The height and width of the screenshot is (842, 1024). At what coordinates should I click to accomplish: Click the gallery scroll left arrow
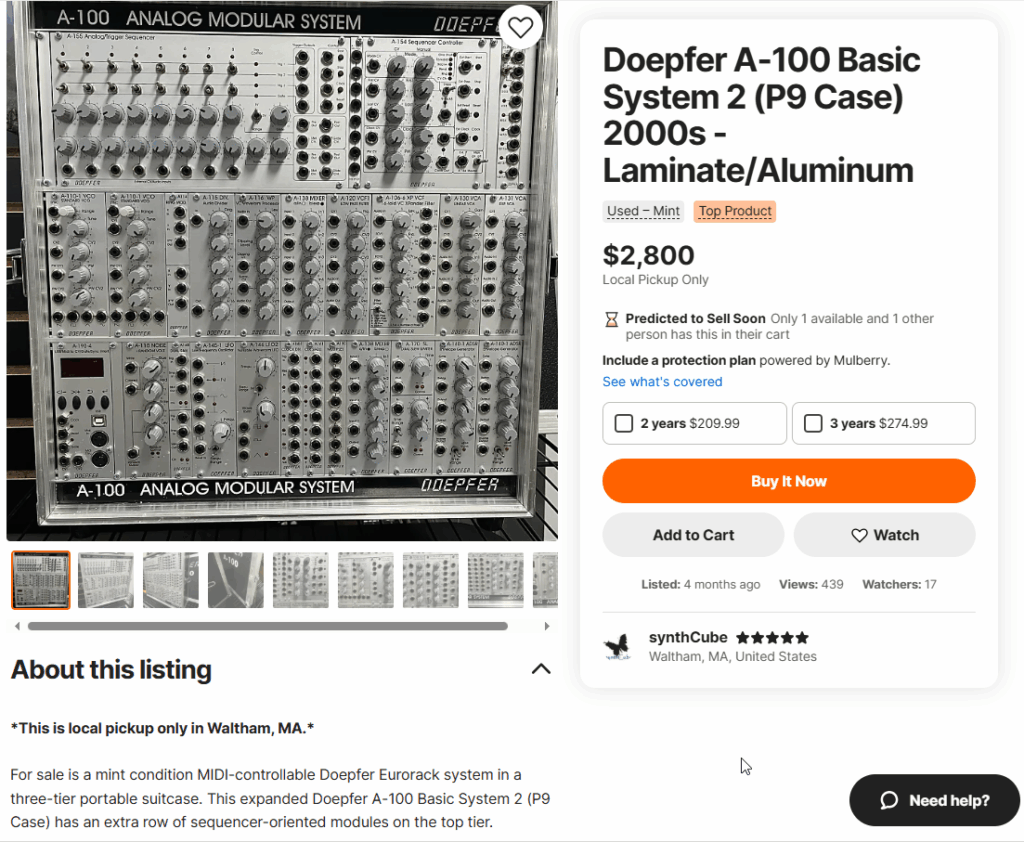pos(17,626)
